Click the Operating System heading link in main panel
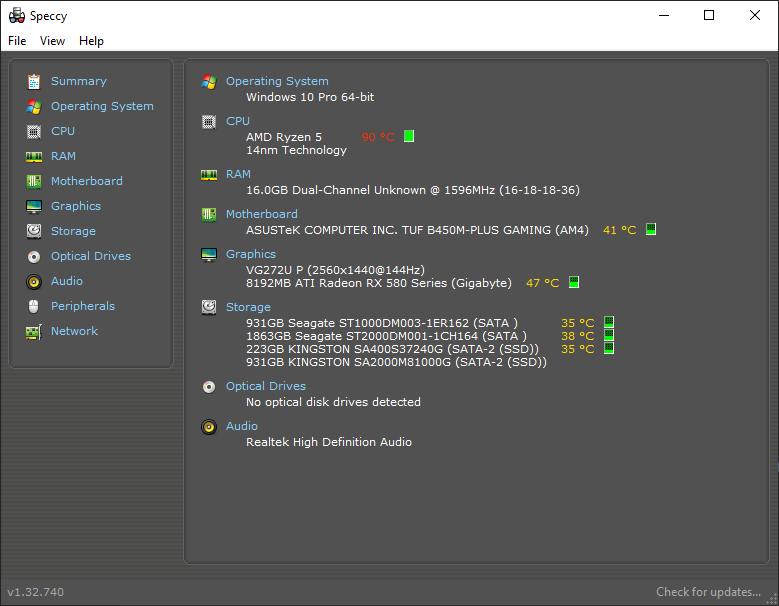The image size is (779, 606). coord(277,81)
